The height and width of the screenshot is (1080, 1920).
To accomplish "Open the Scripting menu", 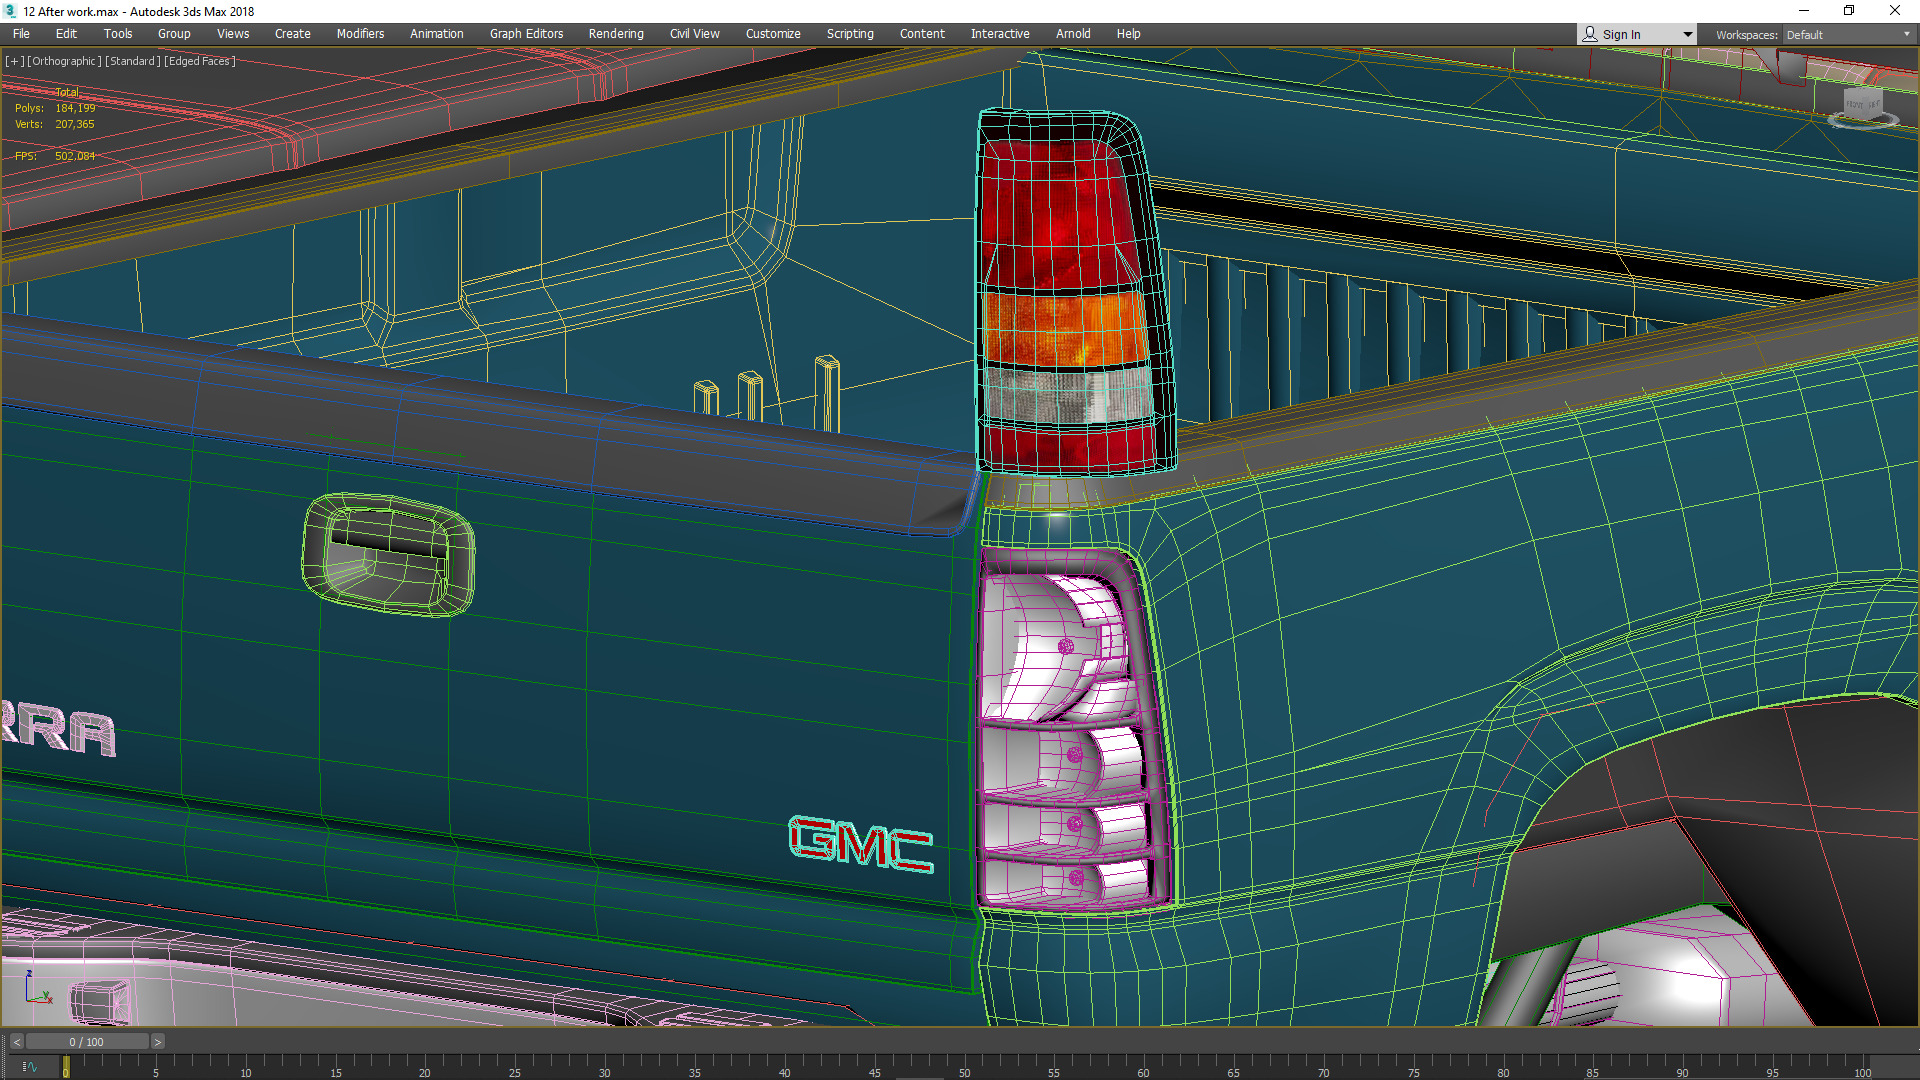I will click(849, 34).
